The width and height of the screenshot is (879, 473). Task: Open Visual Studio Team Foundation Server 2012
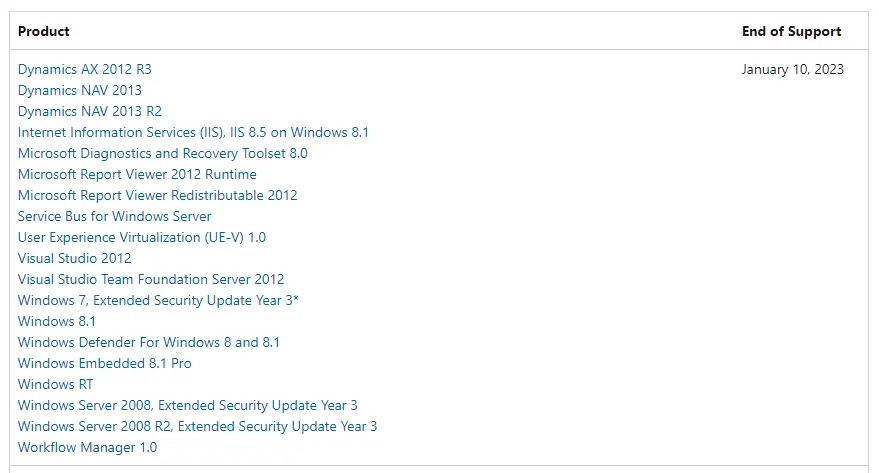(x=151, y=280)
